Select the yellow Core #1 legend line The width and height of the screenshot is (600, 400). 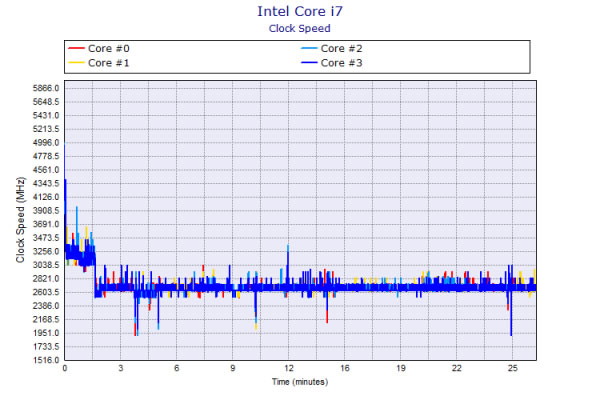pos(76,63)
